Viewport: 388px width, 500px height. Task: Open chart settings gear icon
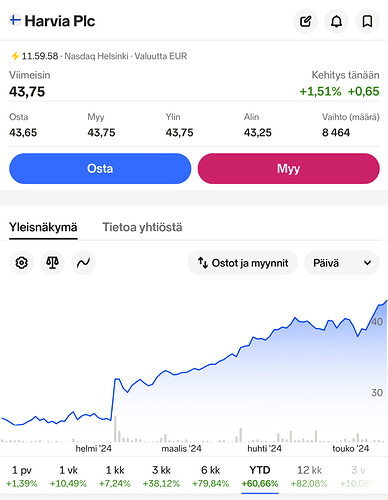coord(21,263)
